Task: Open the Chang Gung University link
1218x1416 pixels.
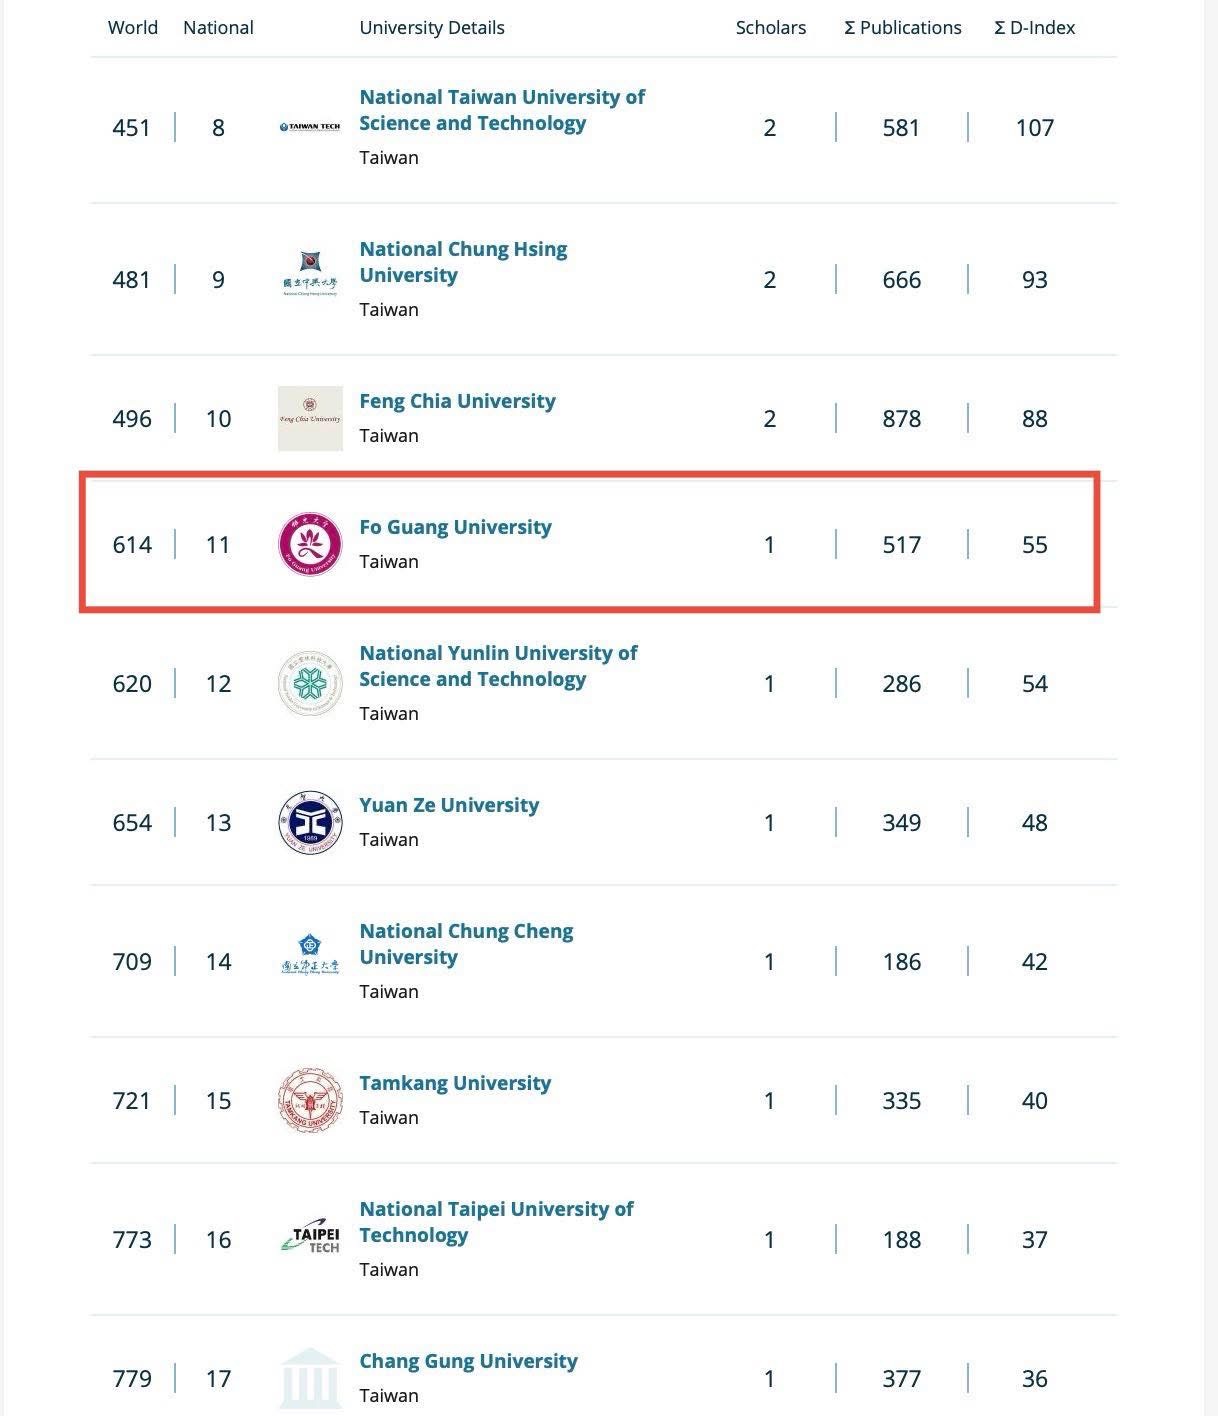Action: click(x=468, y=1361)
